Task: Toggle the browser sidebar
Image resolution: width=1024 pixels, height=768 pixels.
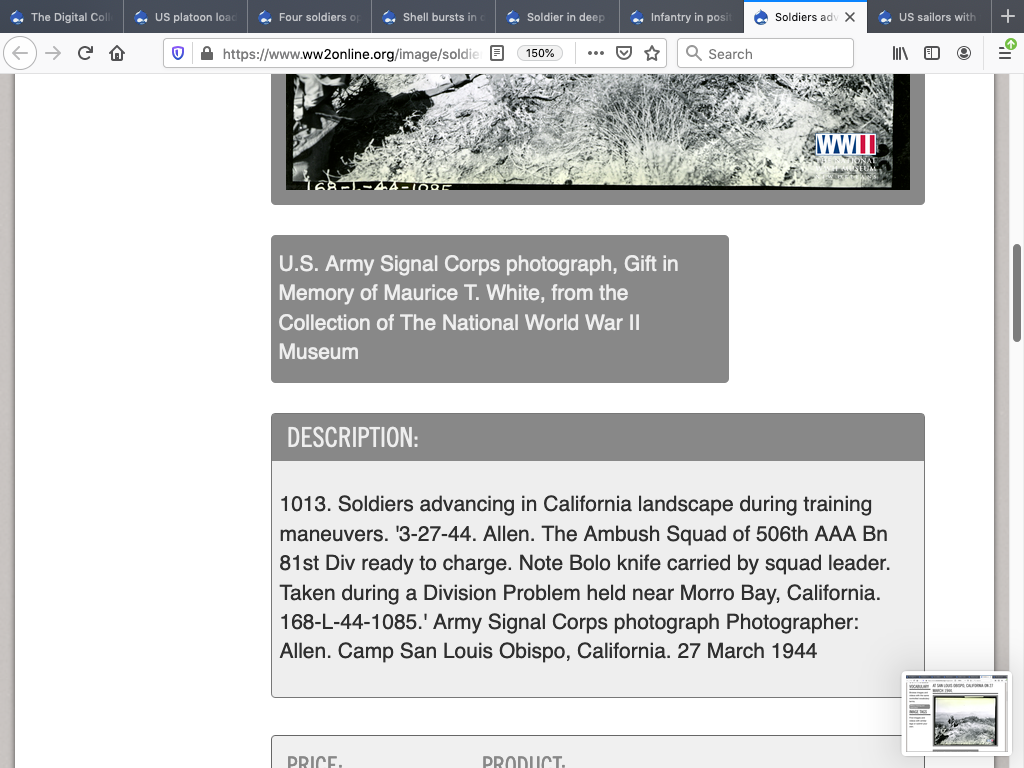Action: (x=932, y=54)
